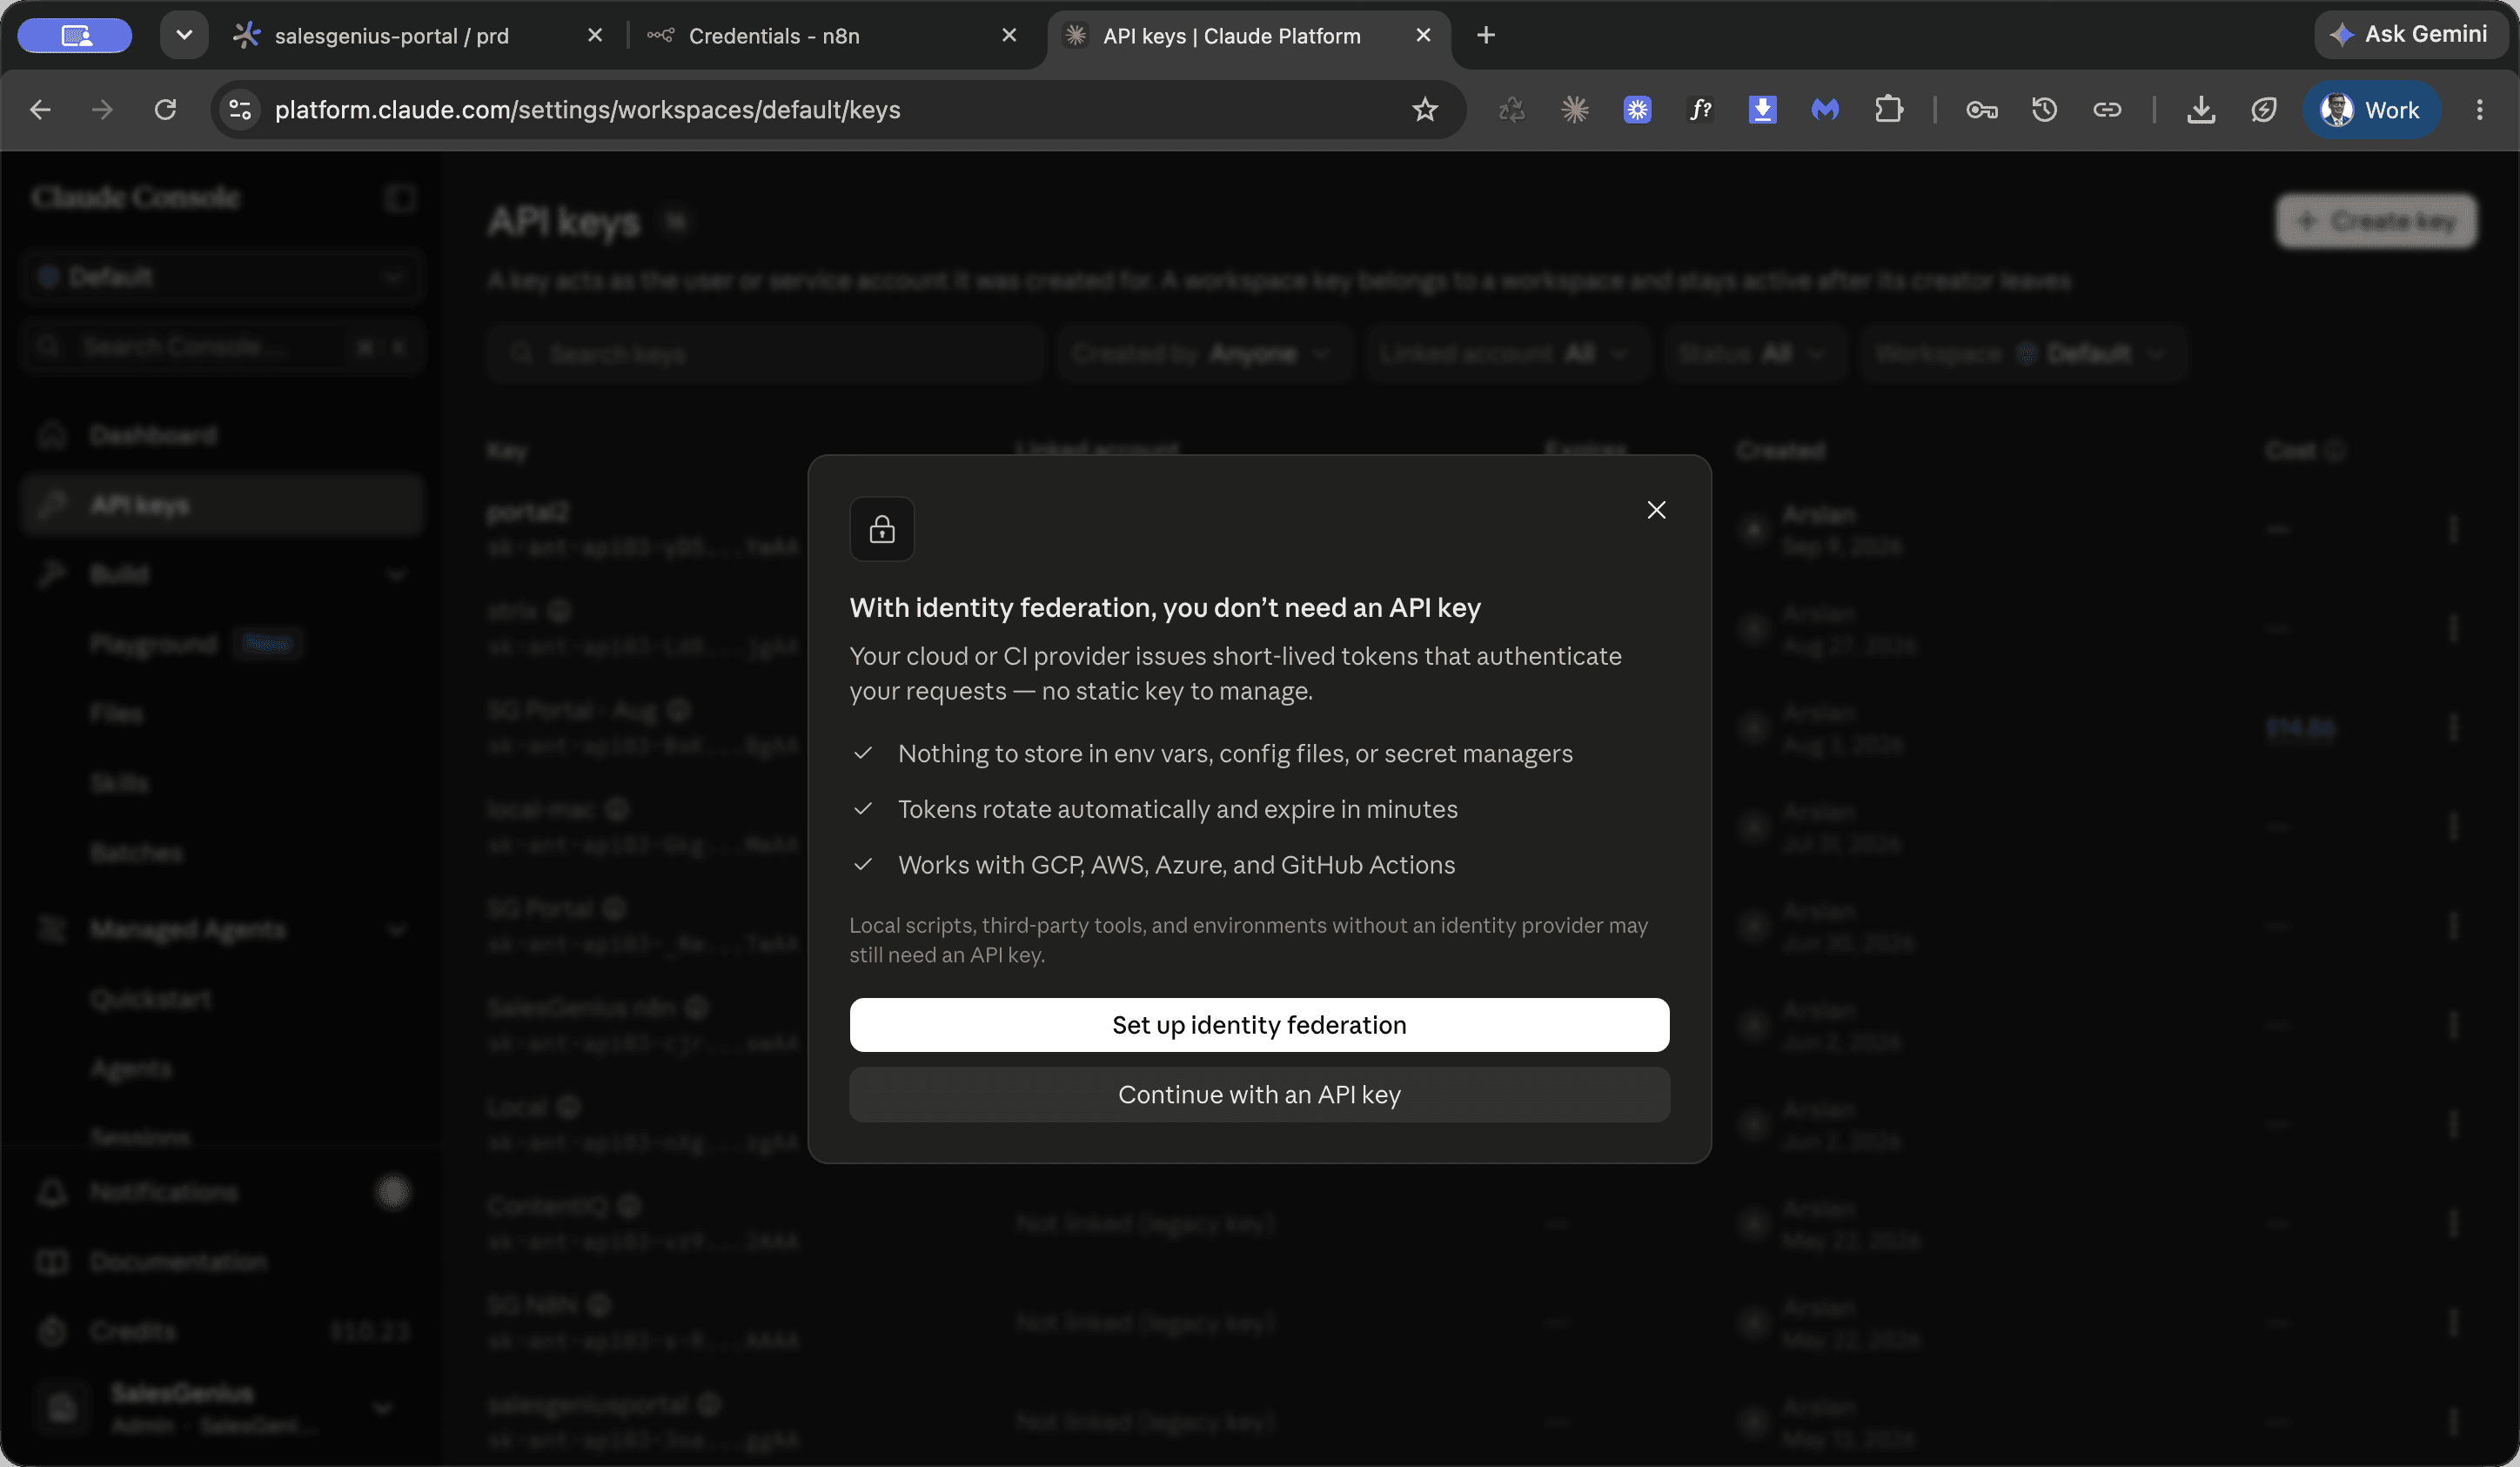Screen dimensions: 2520x1467
Task: Reload the current page
Action: click(x=165, y=110)
